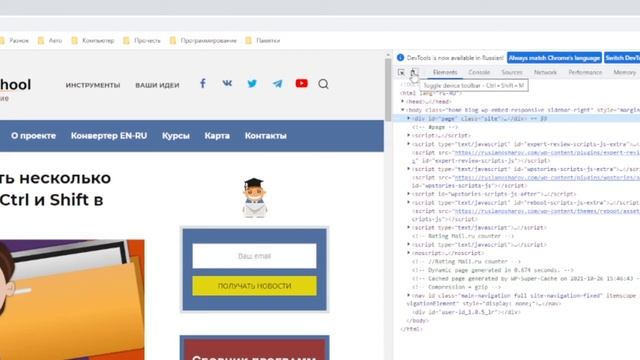Open the Прочесть bookmarks folder
The height and width of the screenshot is (360, 640).
coord(142,41)
